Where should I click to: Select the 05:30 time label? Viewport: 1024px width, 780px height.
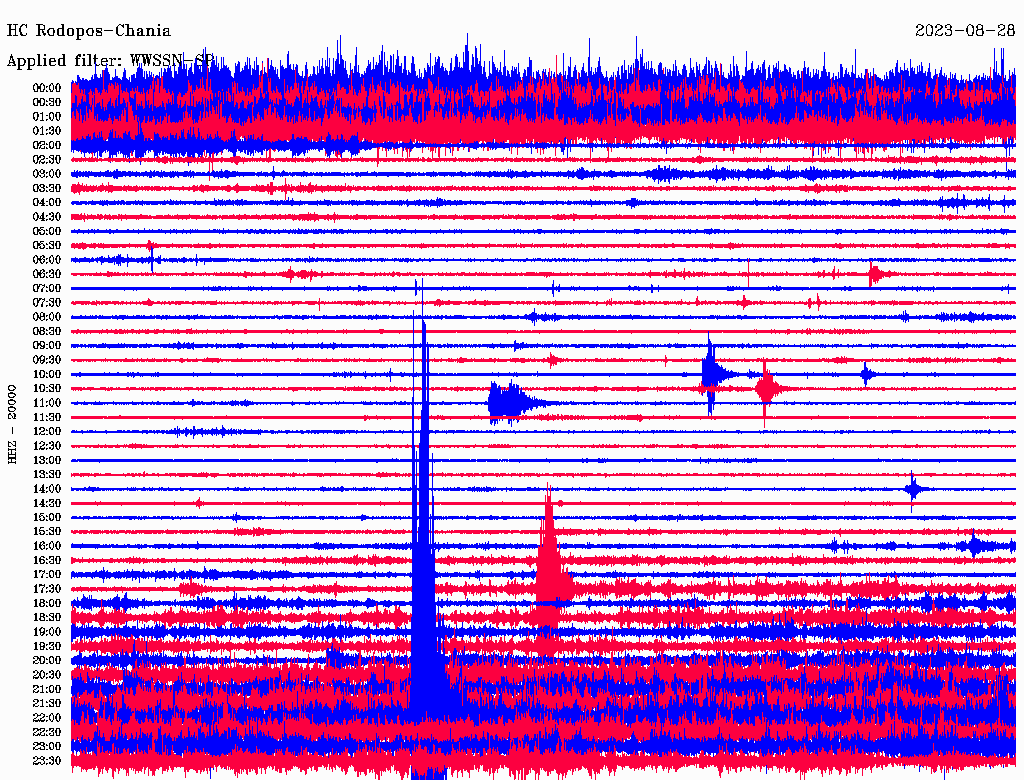tap(47, 245)
